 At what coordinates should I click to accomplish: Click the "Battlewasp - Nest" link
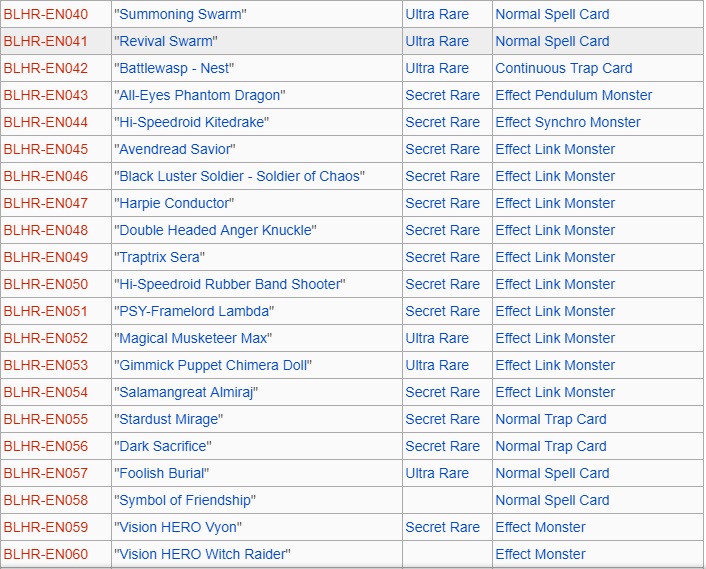[177, 69]
